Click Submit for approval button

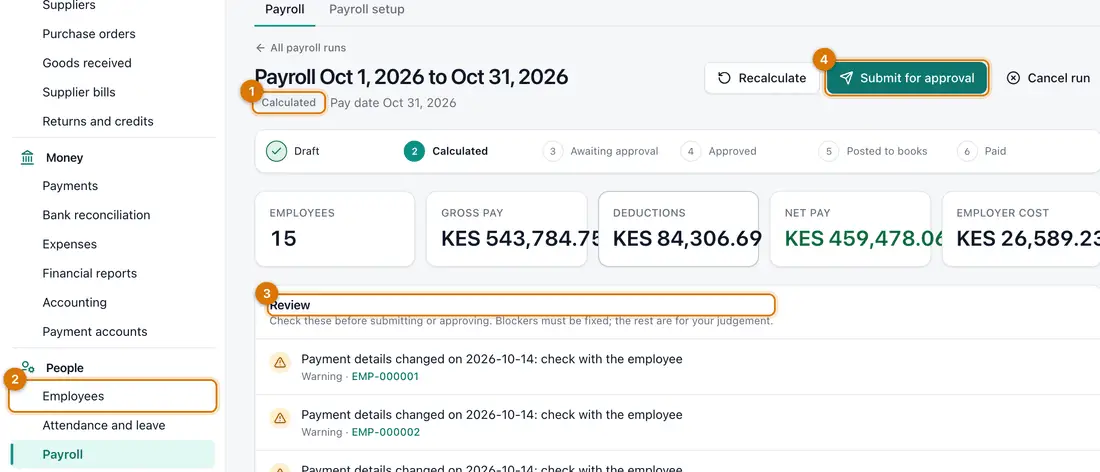click(x=907, y=78)
